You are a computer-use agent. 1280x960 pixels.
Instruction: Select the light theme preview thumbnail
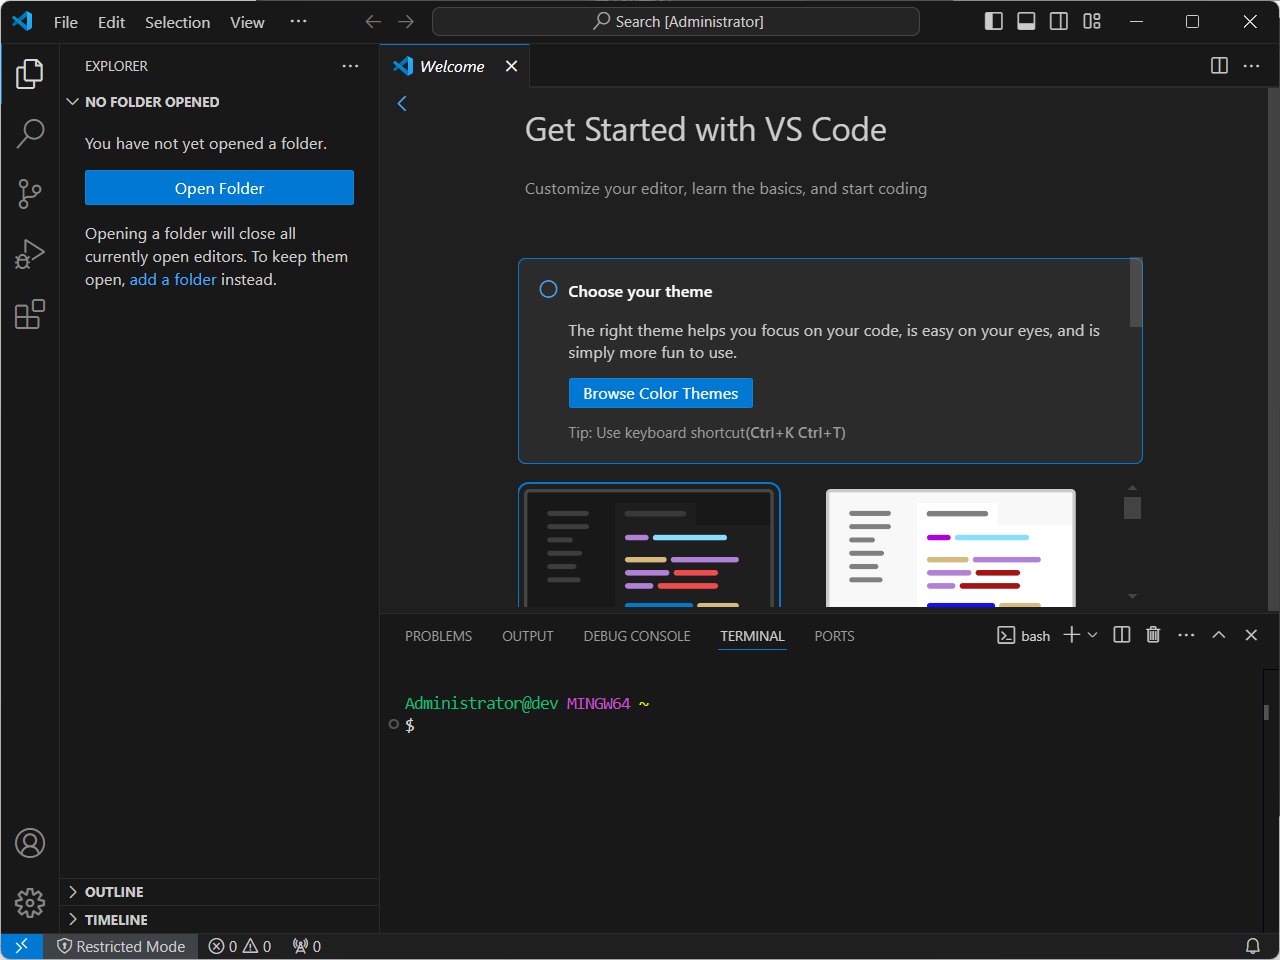click(951, 548)
